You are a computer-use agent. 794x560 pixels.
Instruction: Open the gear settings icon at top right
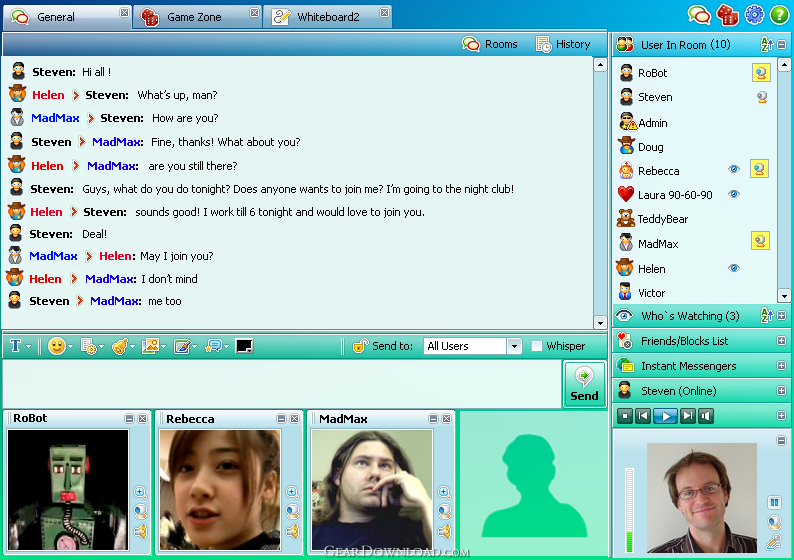(754, 15)
